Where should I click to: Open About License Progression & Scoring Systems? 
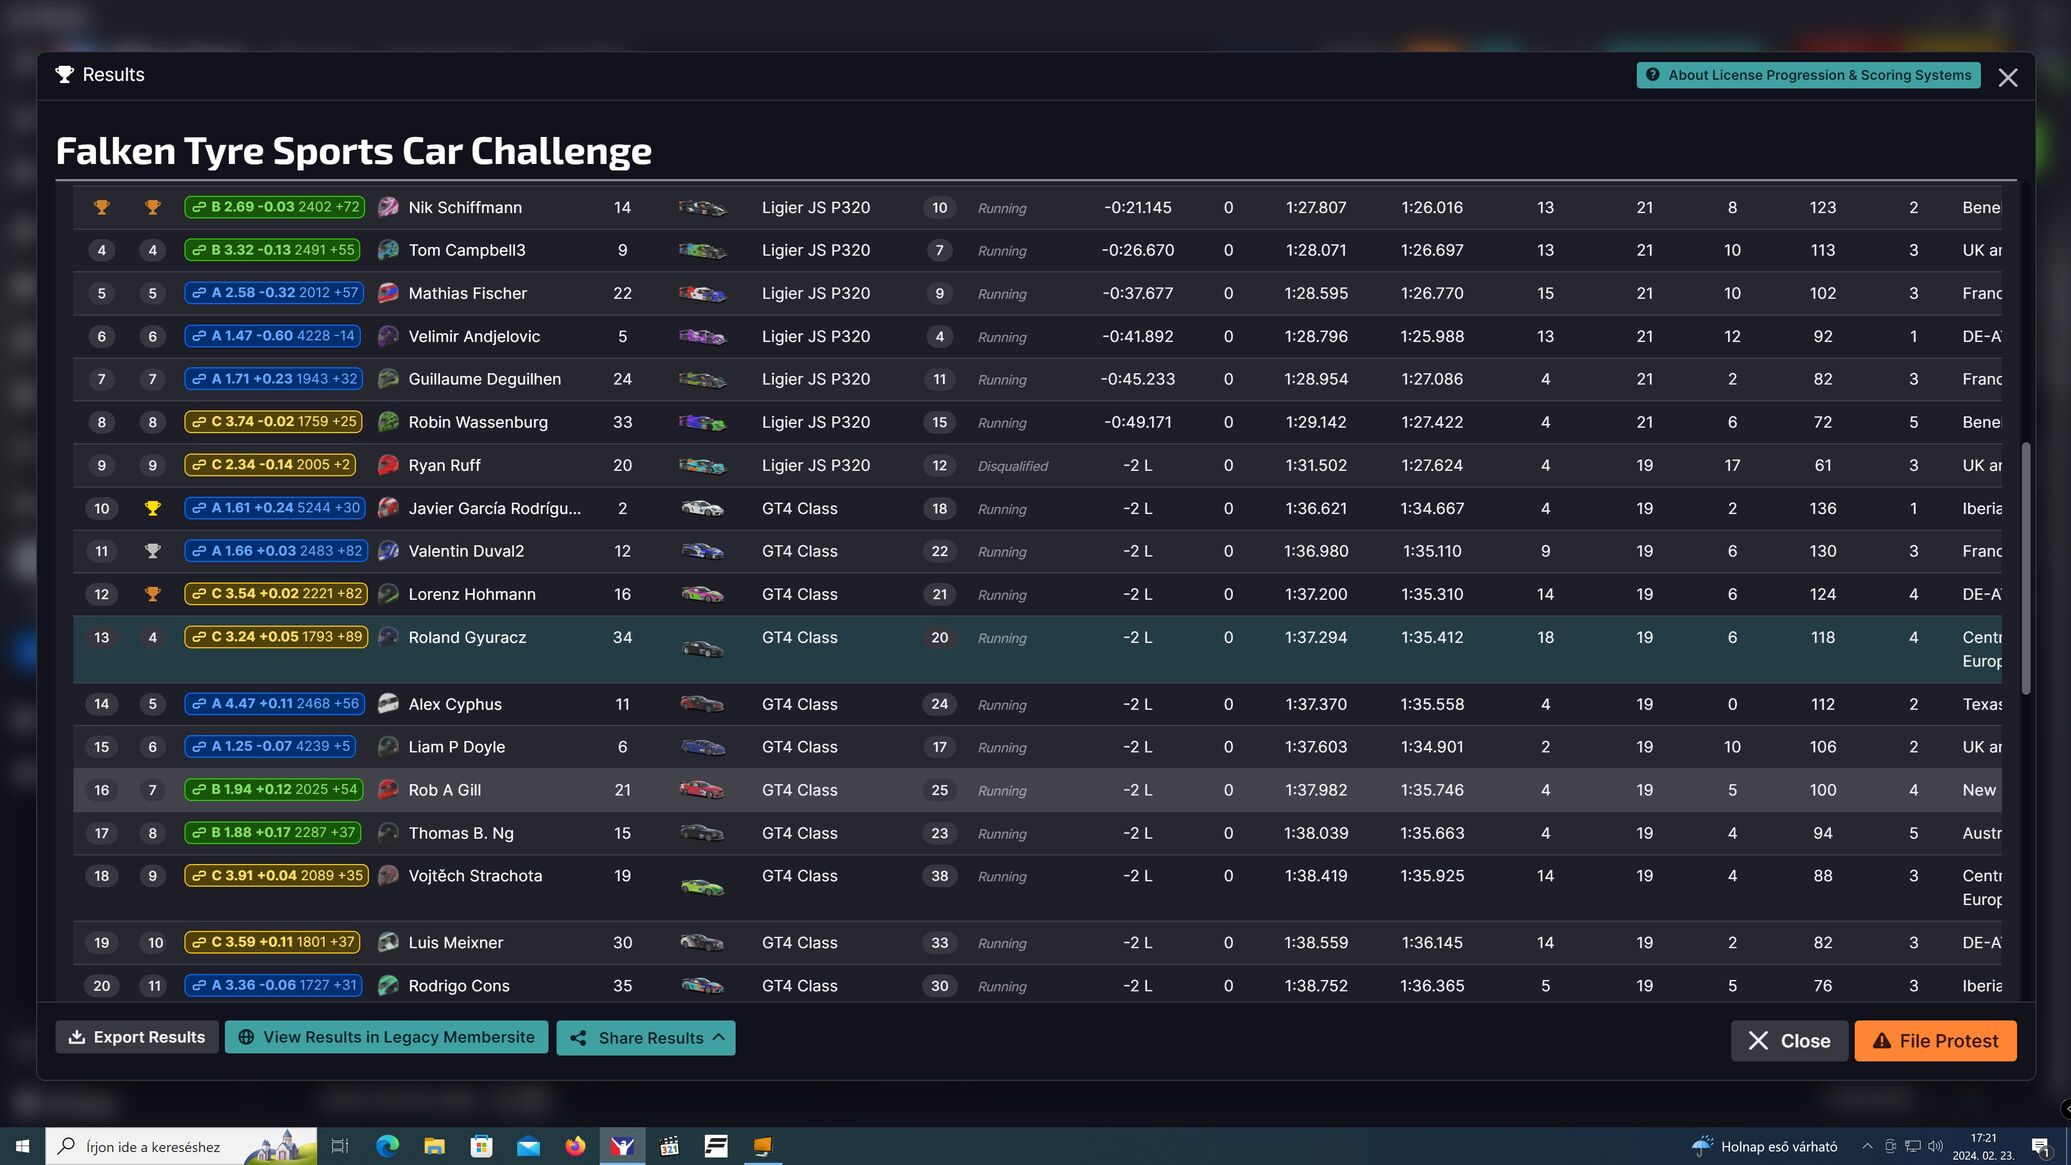1808,75
